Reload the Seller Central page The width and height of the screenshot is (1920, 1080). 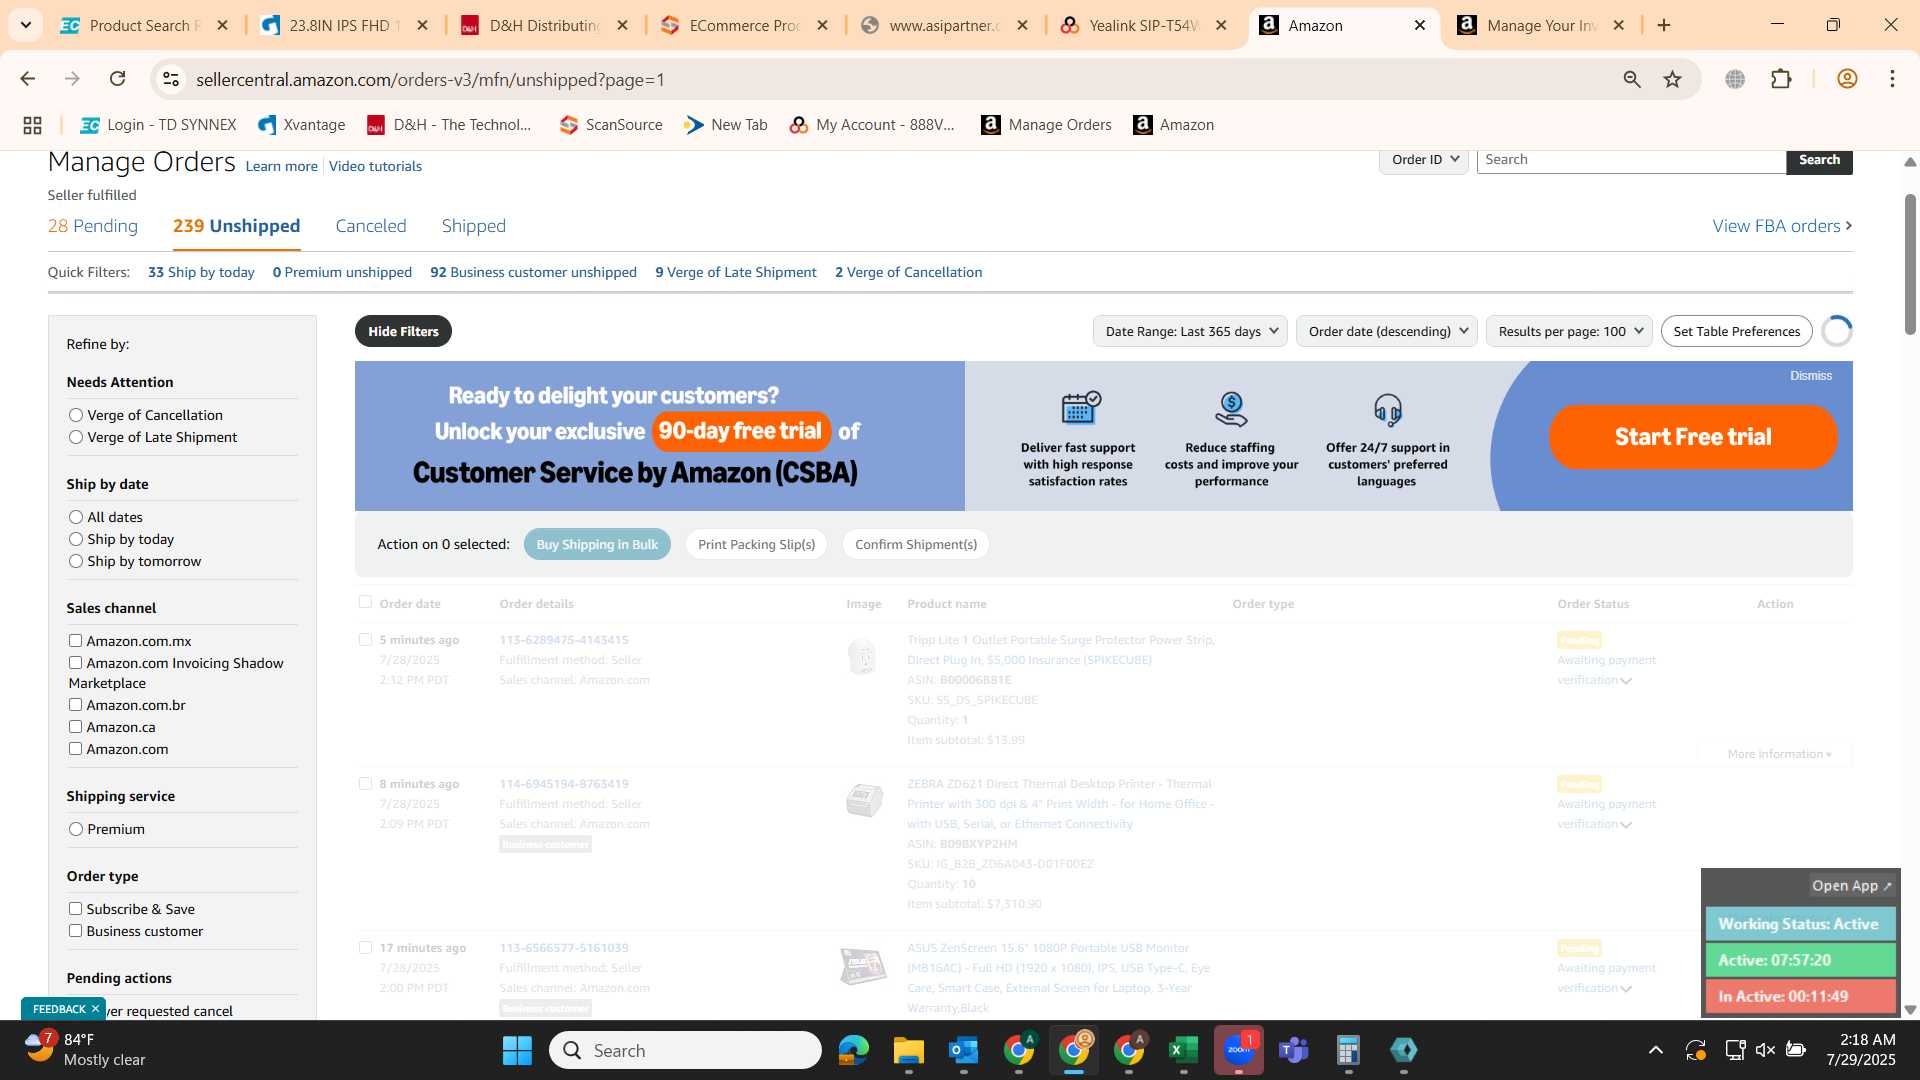coord(118,79)
